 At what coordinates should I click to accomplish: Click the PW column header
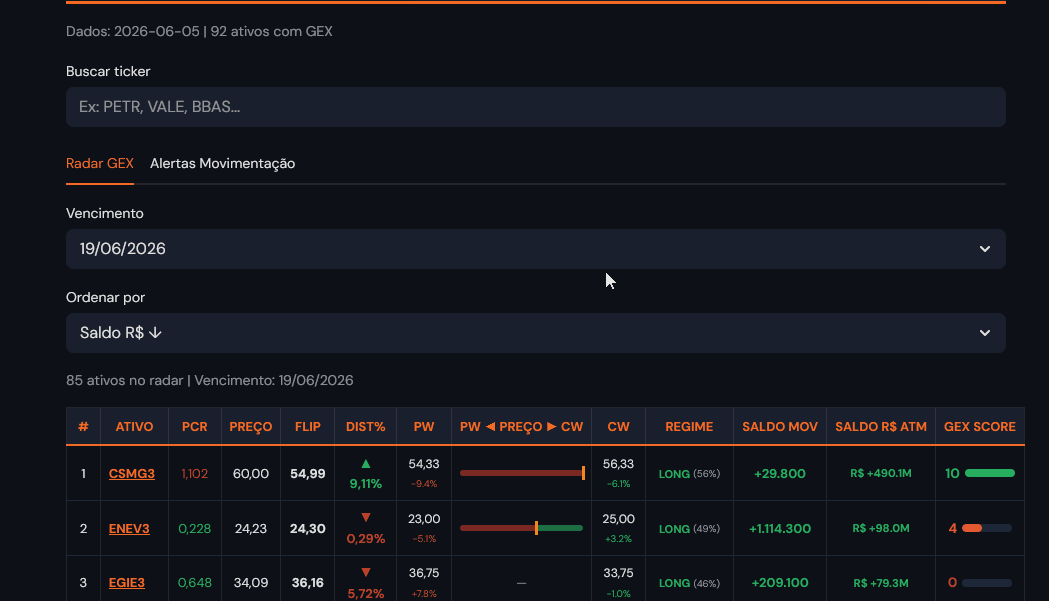click(x=424, y=426)
